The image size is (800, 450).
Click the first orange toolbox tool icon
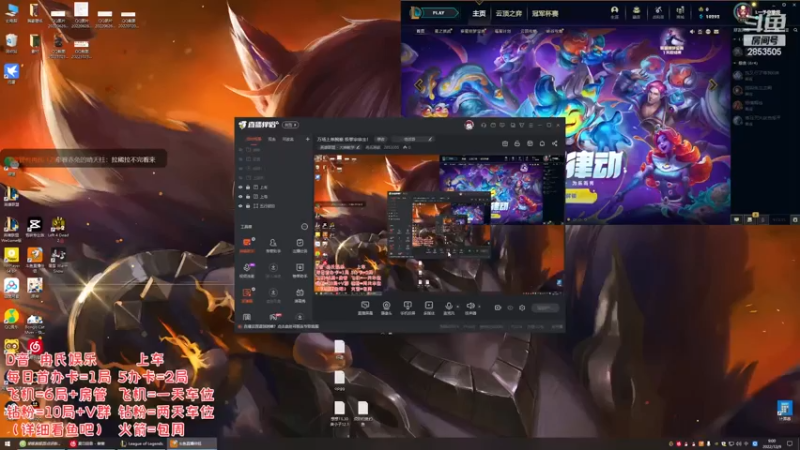pos(247,244)
